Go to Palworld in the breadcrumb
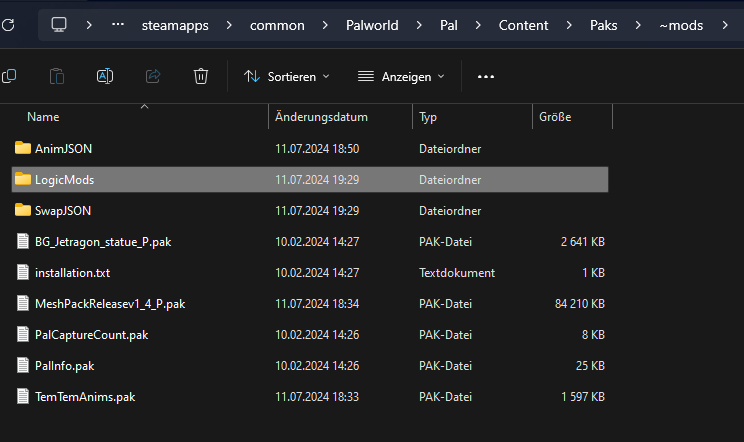Viewport: 744px width, 442px height. [372, 25]
